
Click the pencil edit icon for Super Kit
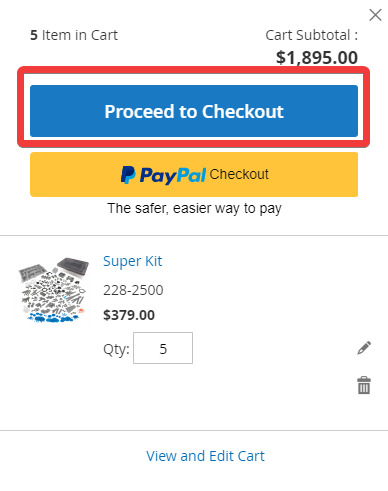[x=364, y=348]
